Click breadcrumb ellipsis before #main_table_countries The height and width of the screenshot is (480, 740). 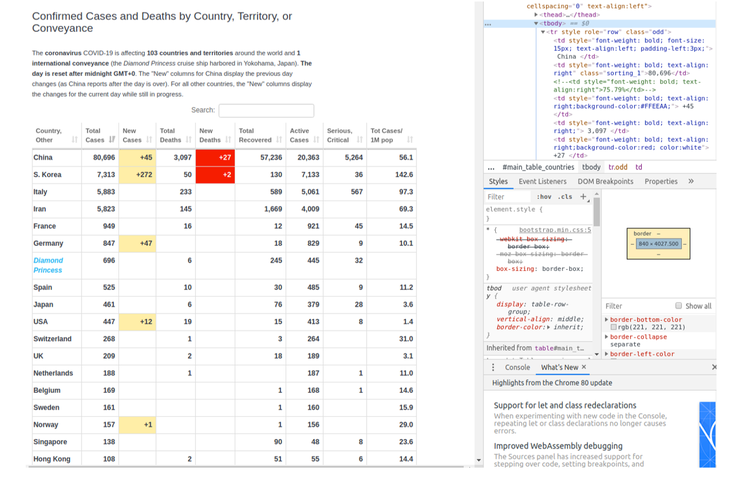coord(491,167)
